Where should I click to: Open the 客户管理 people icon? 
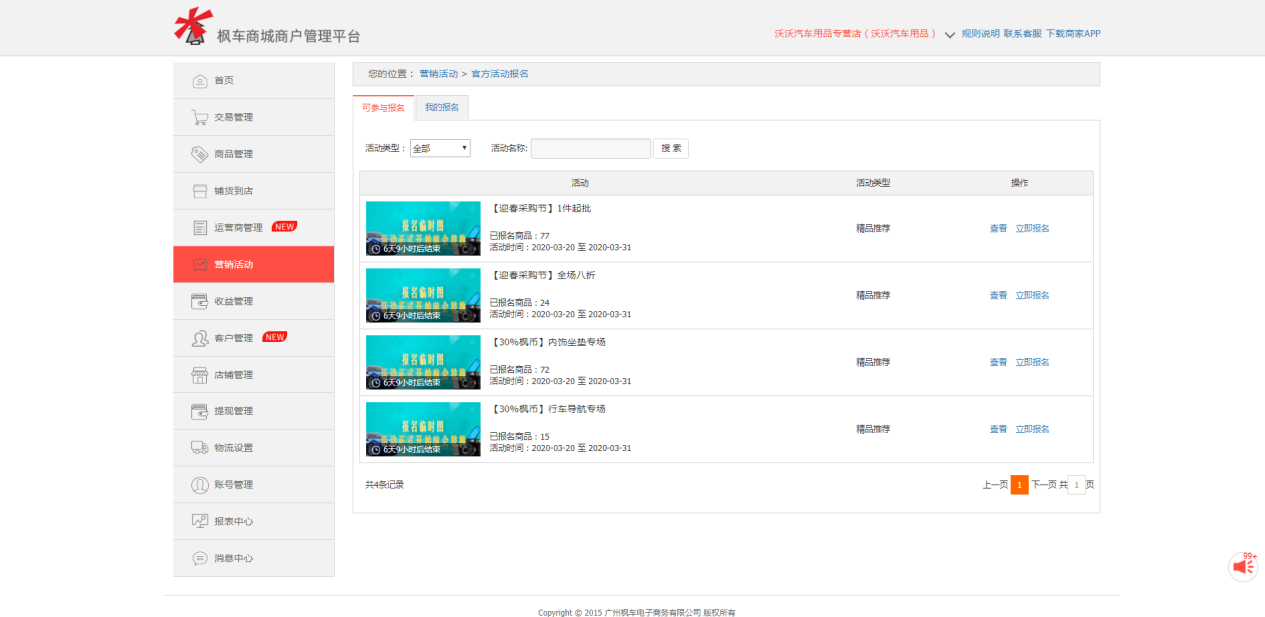[199, 338]
